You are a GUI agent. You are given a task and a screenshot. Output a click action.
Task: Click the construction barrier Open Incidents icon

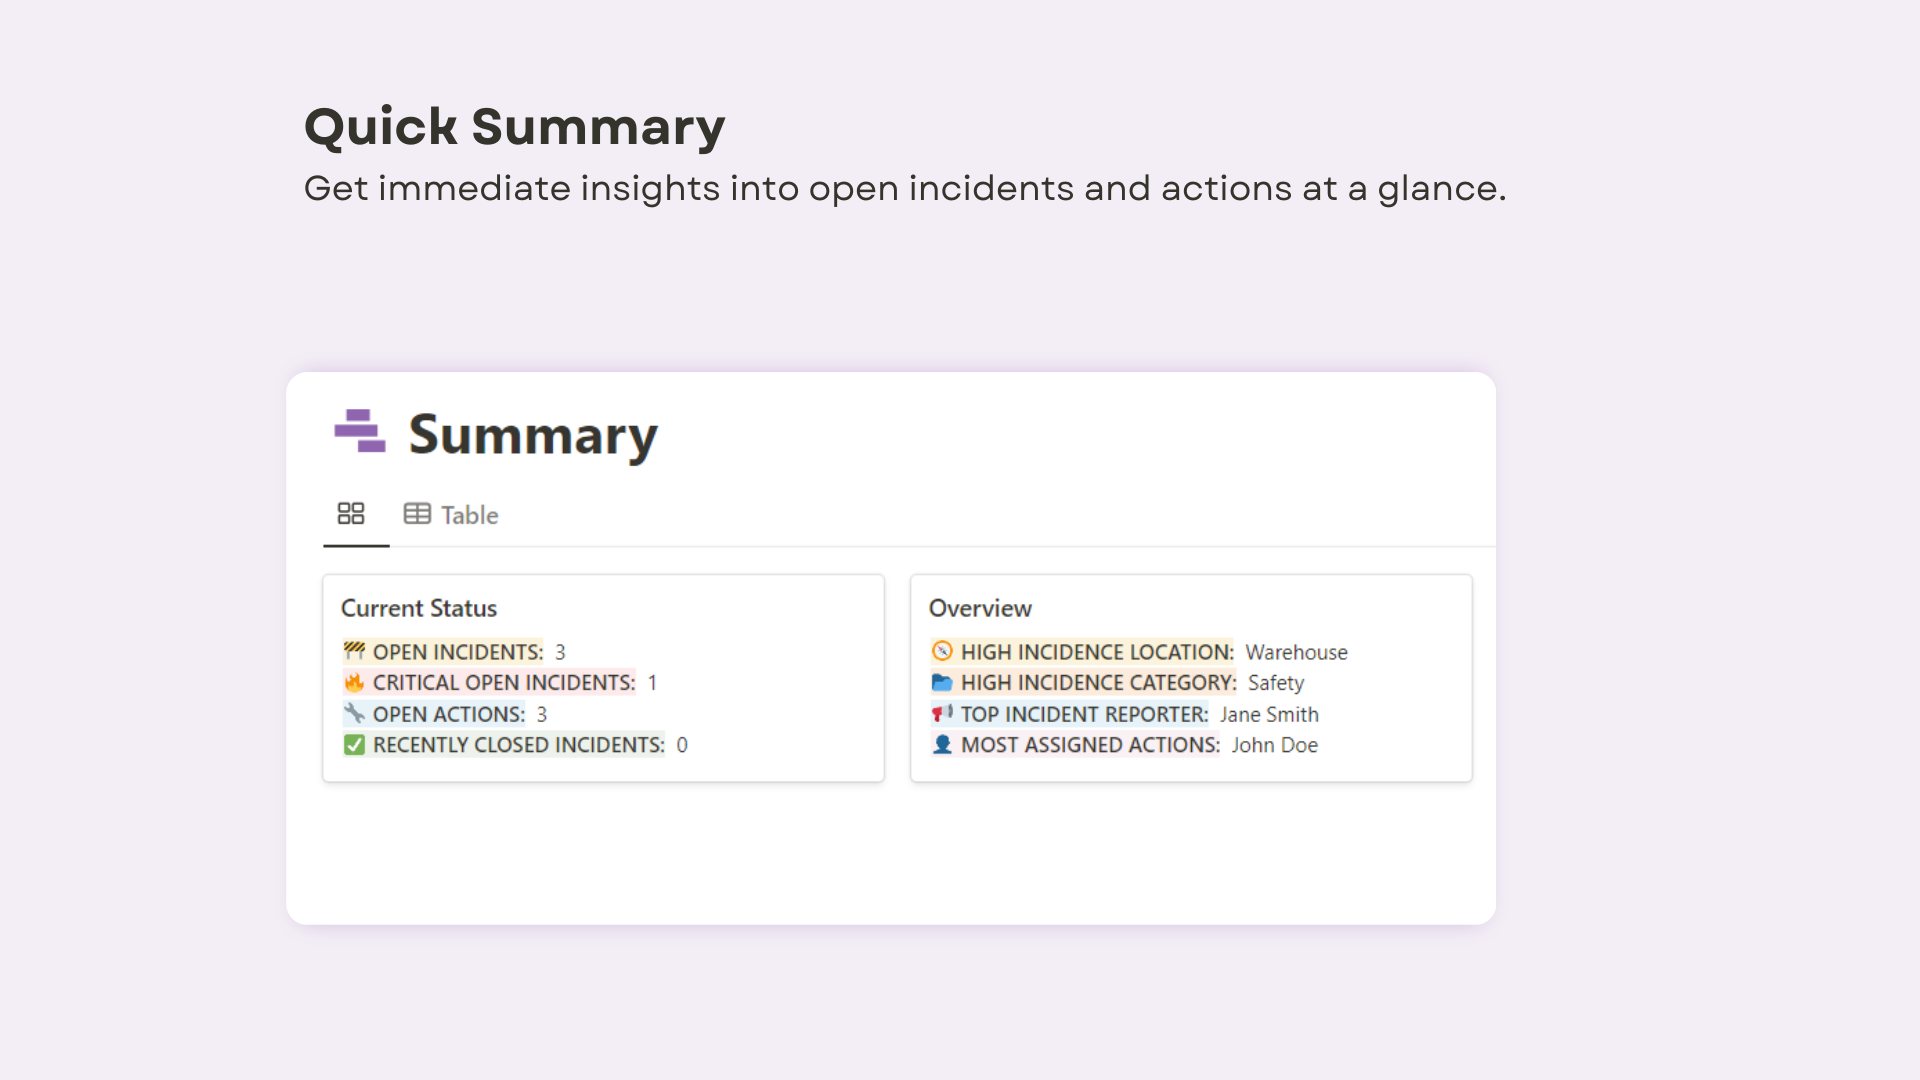pyautogui.click(x=354, y=652)
